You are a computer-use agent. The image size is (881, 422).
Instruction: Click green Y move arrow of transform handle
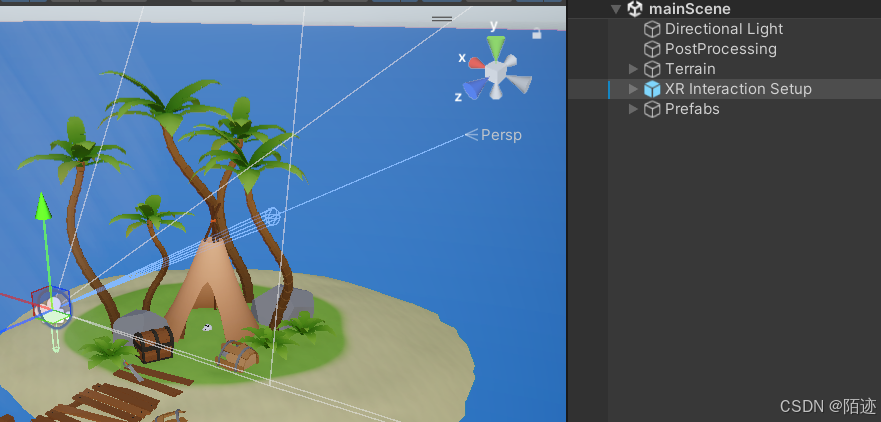(x=43, y=206)
